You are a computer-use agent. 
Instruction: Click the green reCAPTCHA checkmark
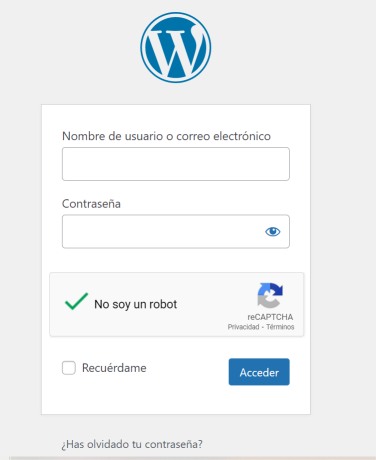pyautogui.click(x=76, y=301)
